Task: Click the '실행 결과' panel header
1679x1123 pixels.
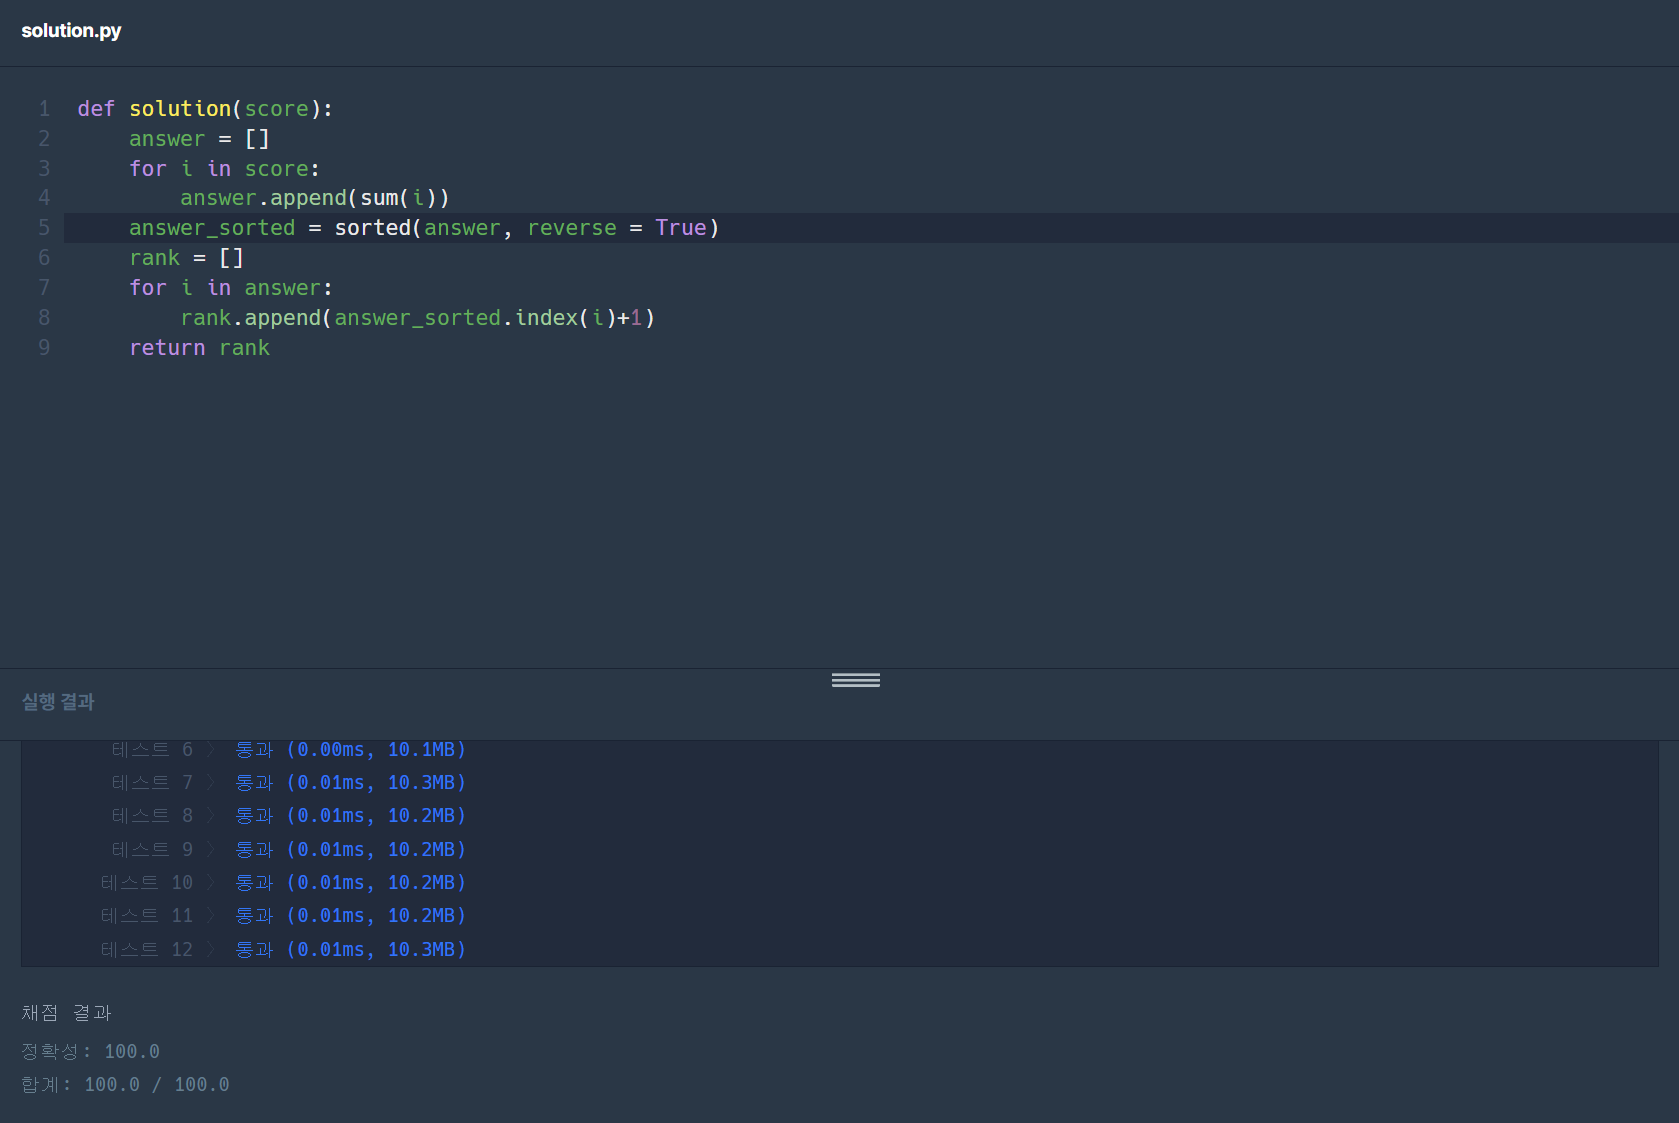Action: 58,702
